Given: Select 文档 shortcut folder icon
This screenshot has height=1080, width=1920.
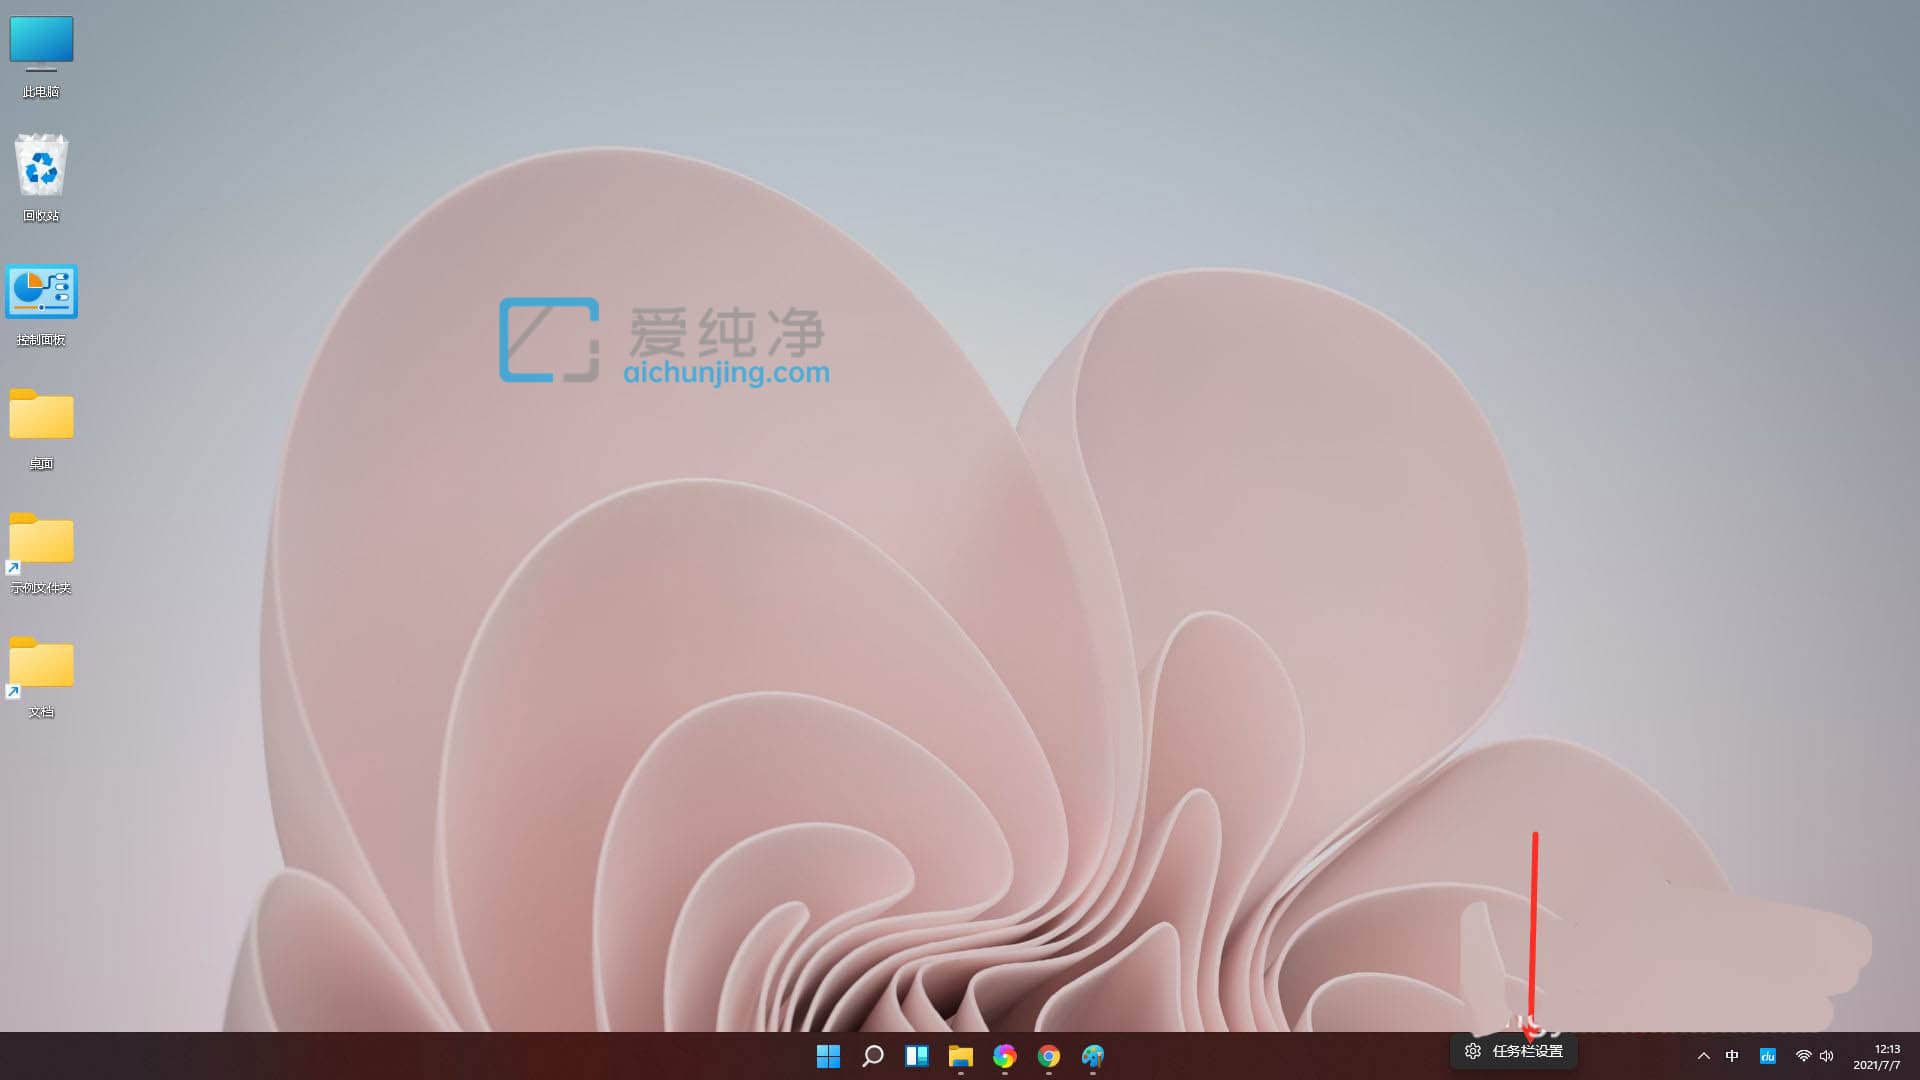Looking at the screenshot, I should (x=41, y=677).
